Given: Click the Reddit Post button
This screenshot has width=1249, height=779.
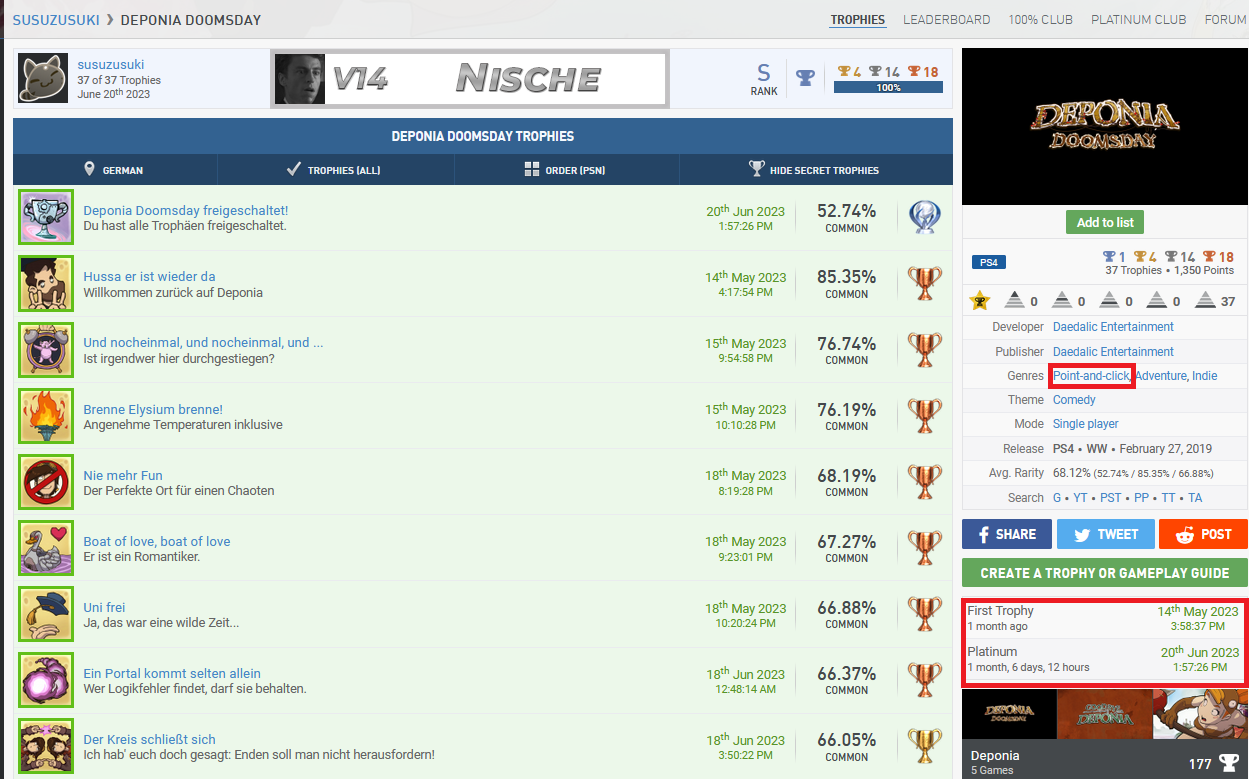Looking at the screenshot, I should pyautogui.click(x=1203, y=534).
